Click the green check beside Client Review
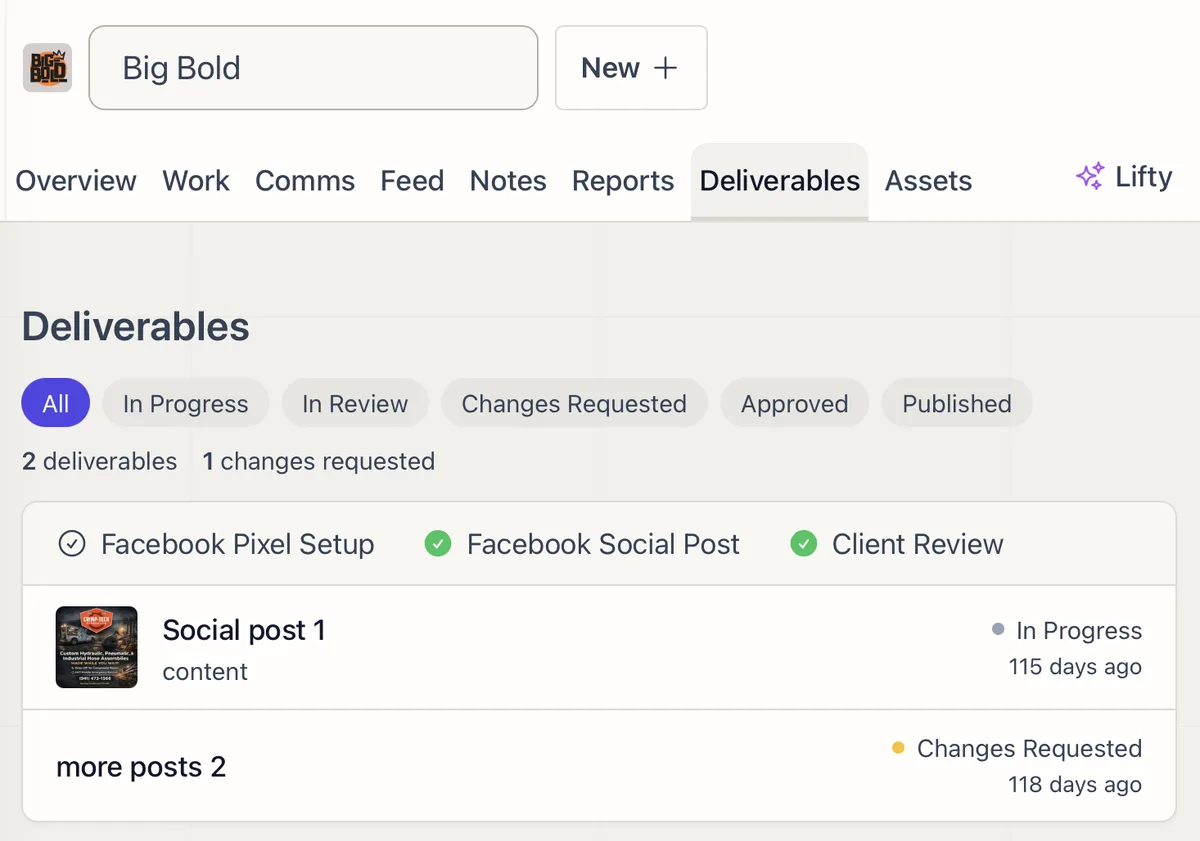 pos(804,544)
